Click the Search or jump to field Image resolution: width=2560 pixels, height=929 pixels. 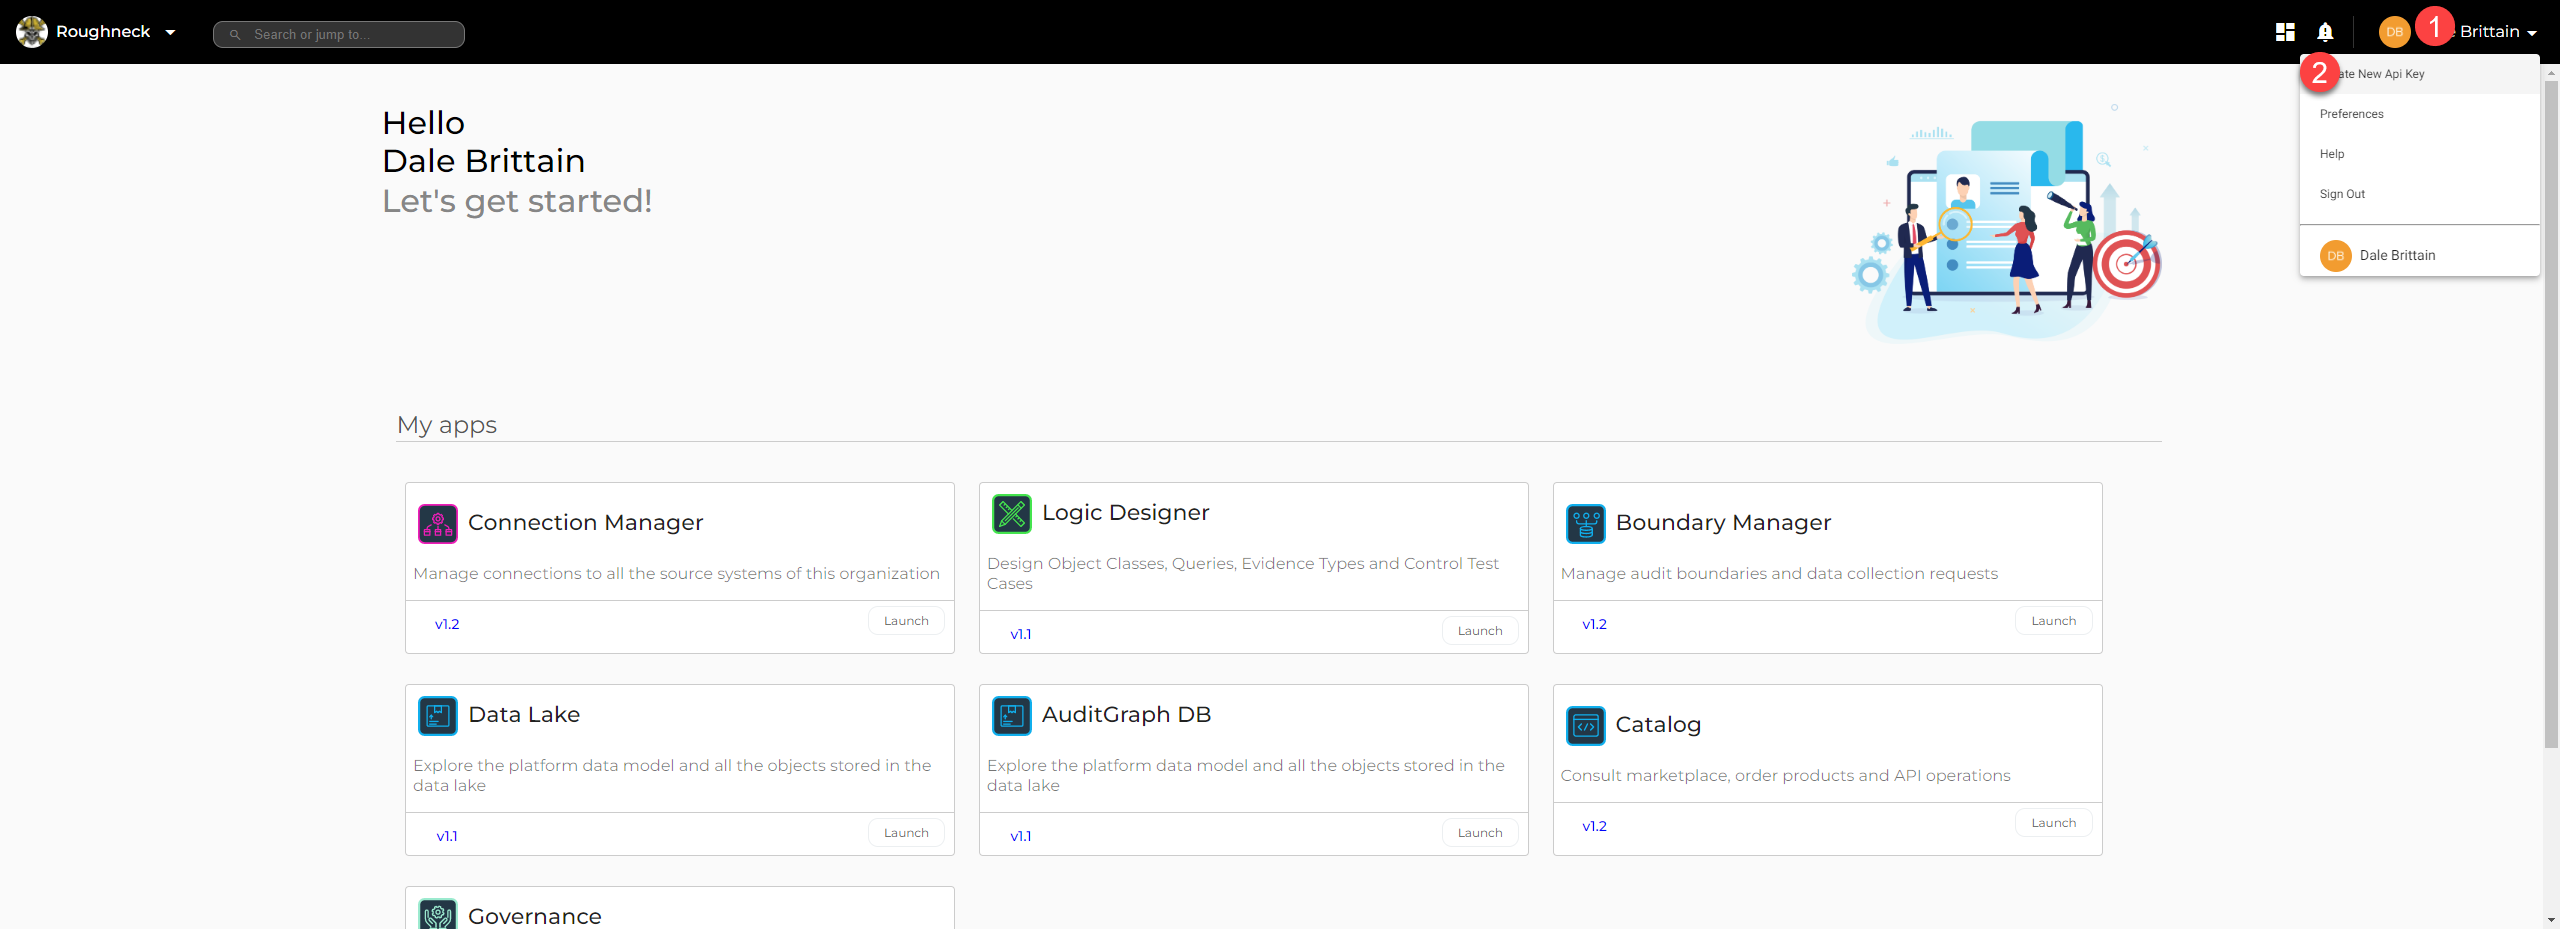(x=340, y=34)
